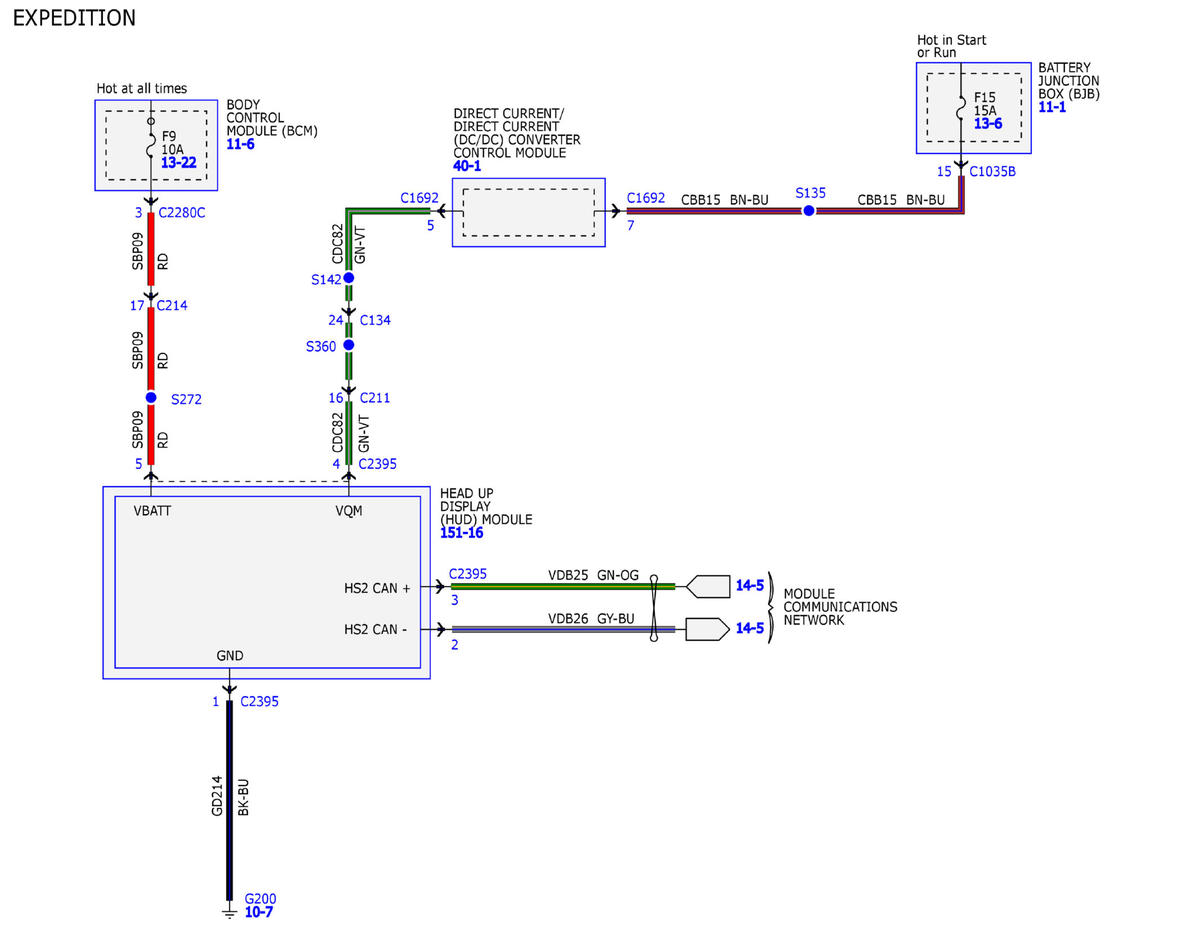This screenshot has width=1200, height=927.
Task: Select HS2 CAN + pin label
Action: (378, 588)
